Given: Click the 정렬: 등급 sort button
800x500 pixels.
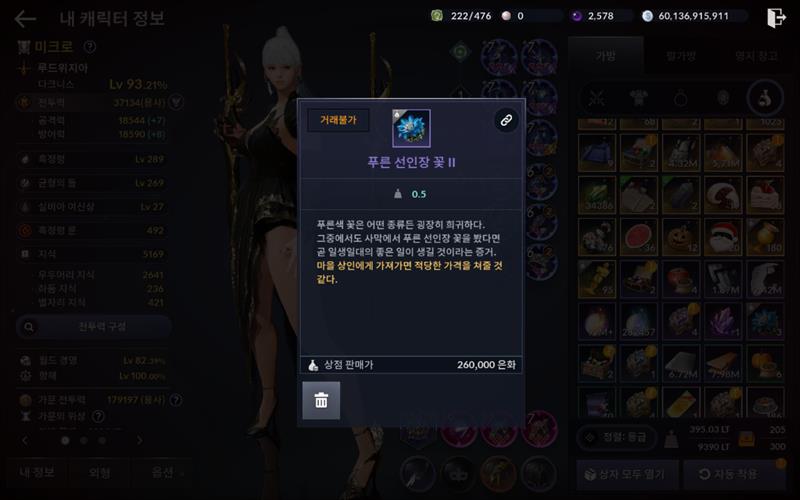Looking at the screenshot, I should click(x=617, y=437).
